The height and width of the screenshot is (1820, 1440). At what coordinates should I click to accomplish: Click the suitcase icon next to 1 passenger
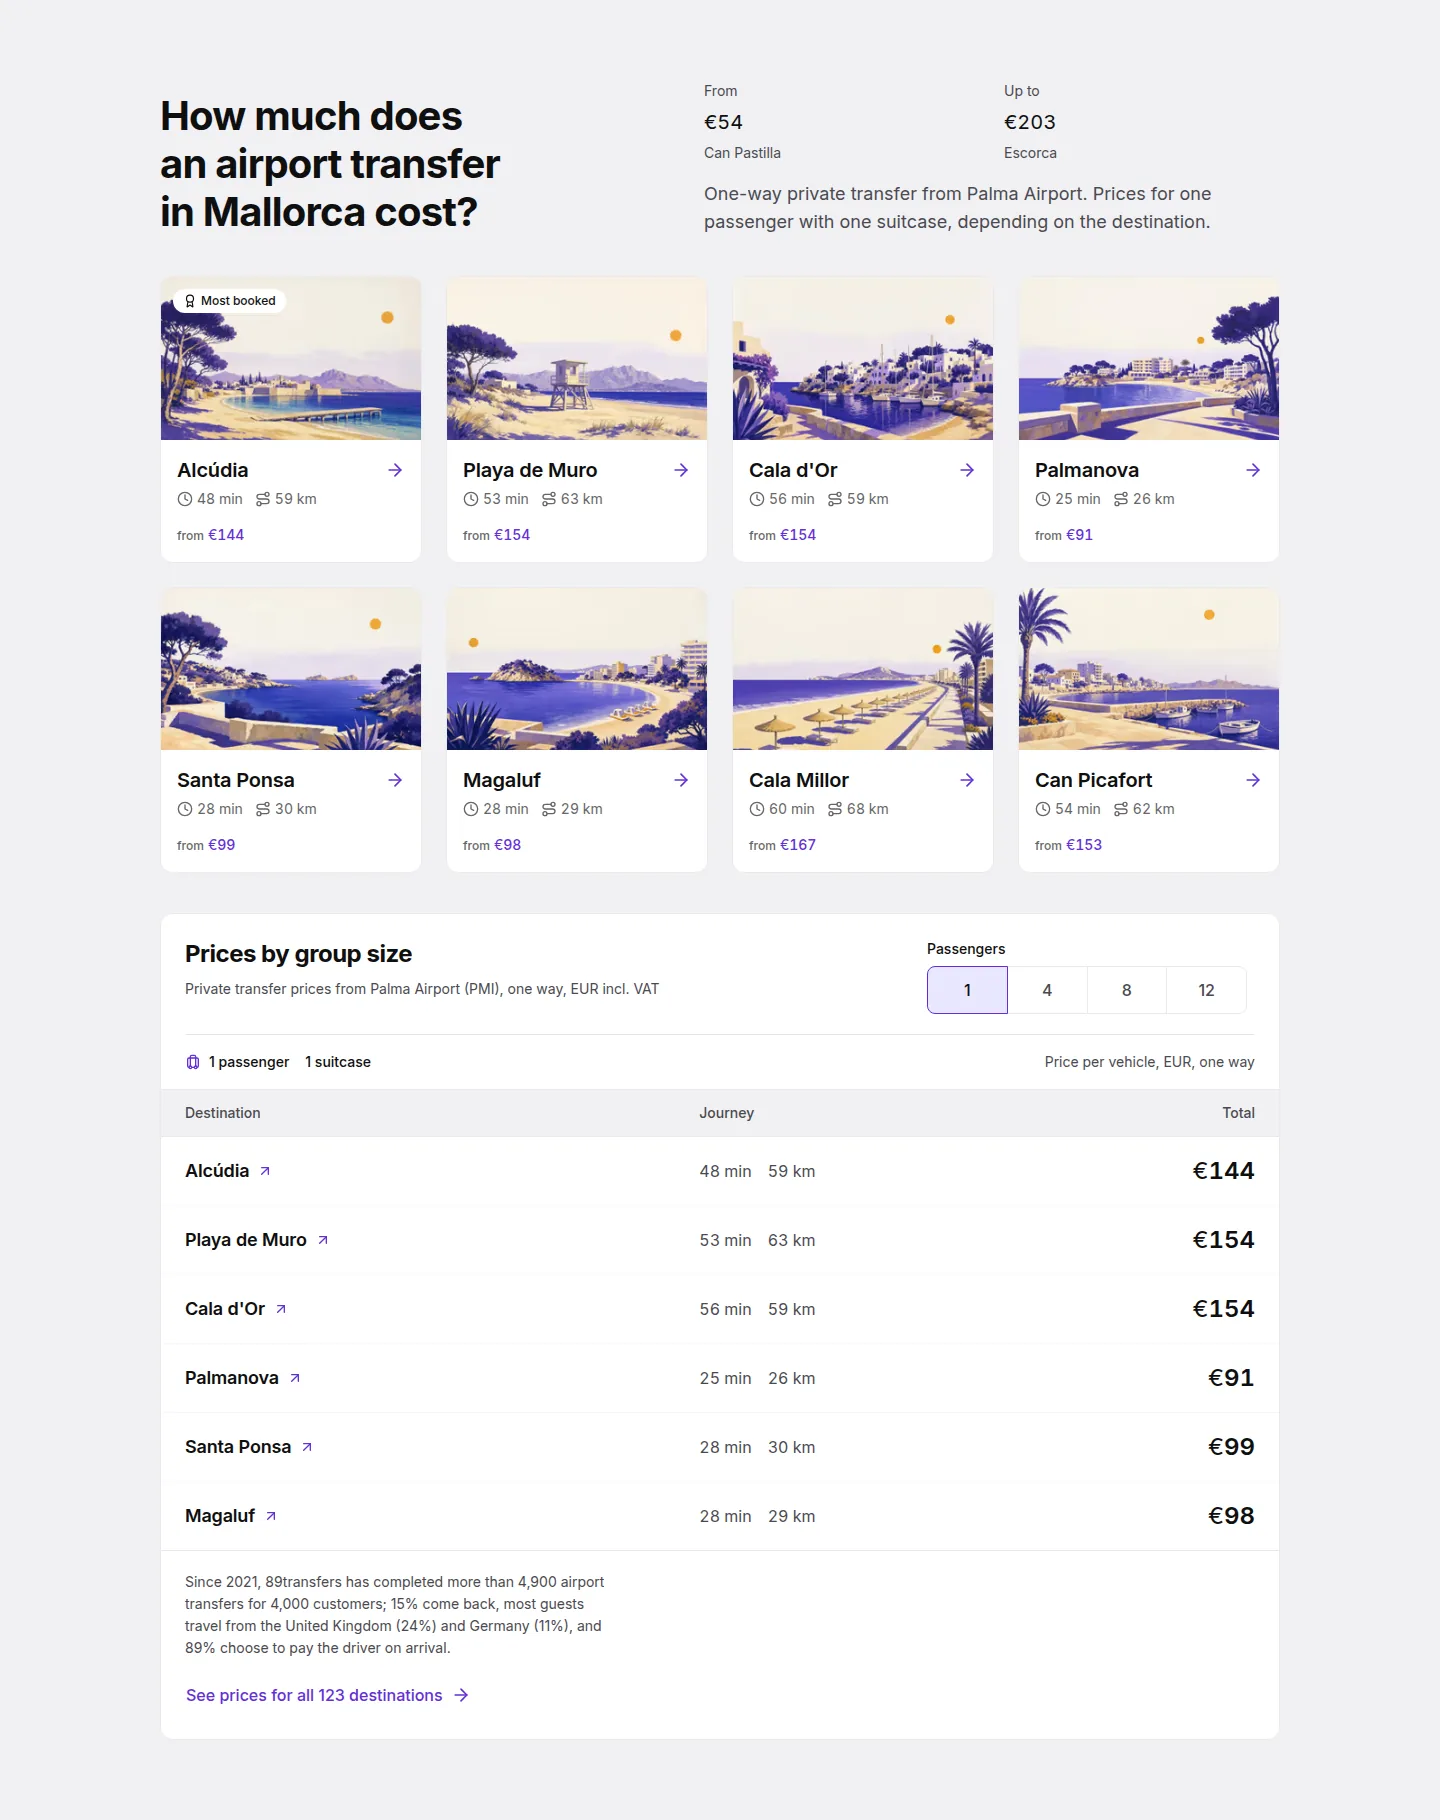tap(193, 1062)
